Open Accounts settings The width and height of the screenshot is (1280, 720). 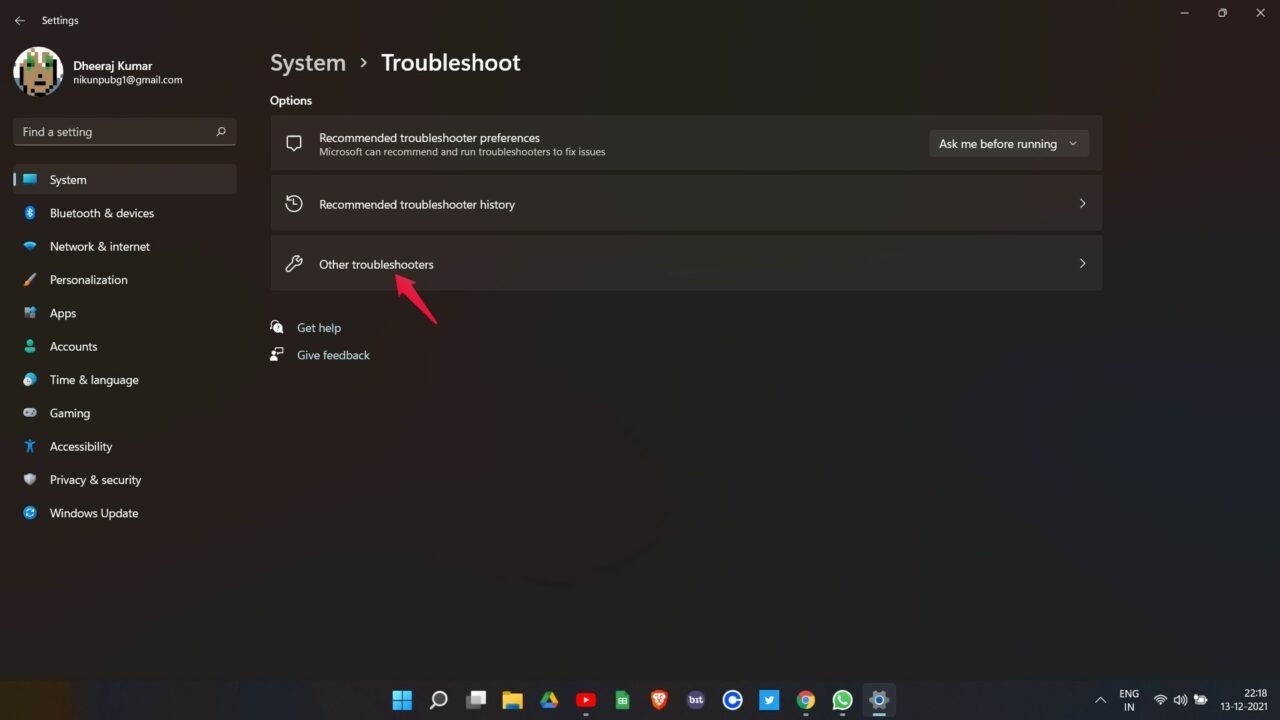(125, 346)
